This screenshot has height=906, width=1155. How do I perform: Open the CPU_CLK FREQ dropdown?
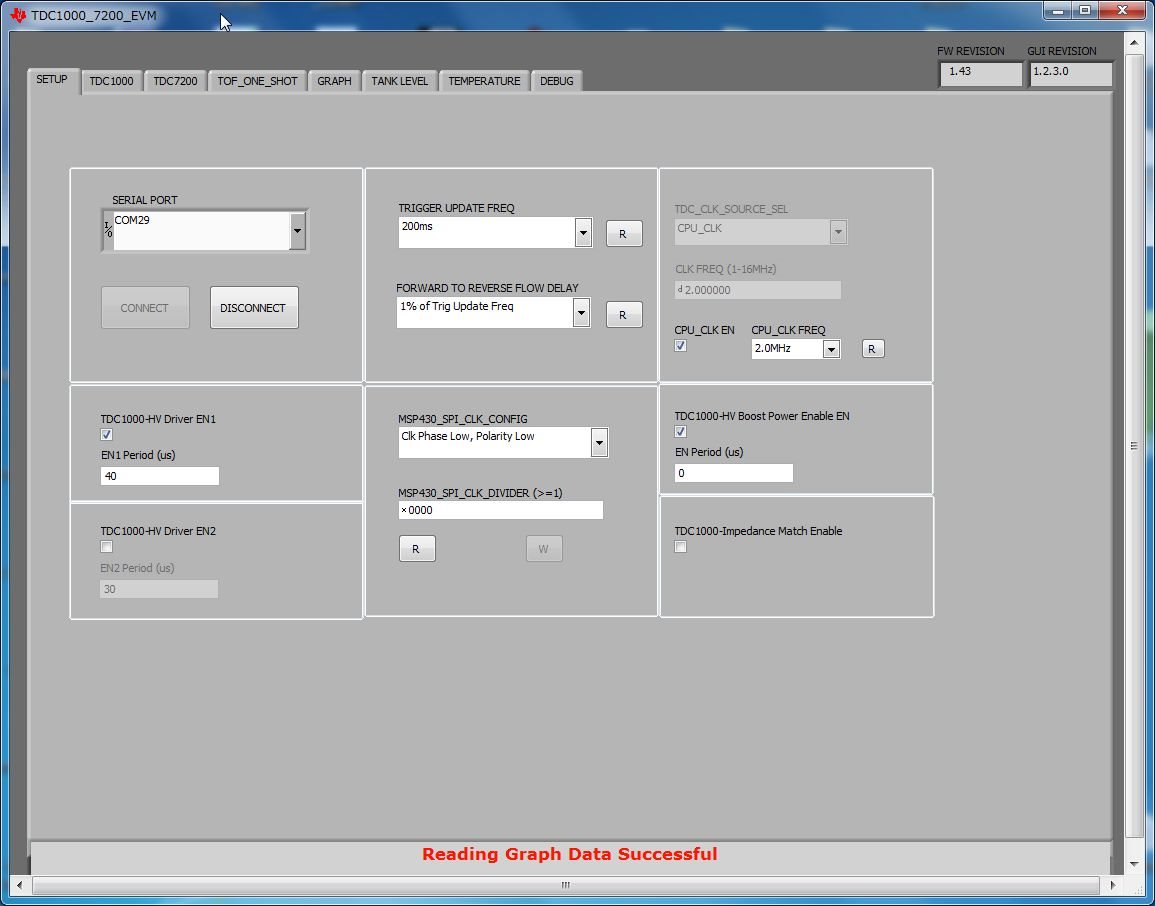click(x=832, y=349)
